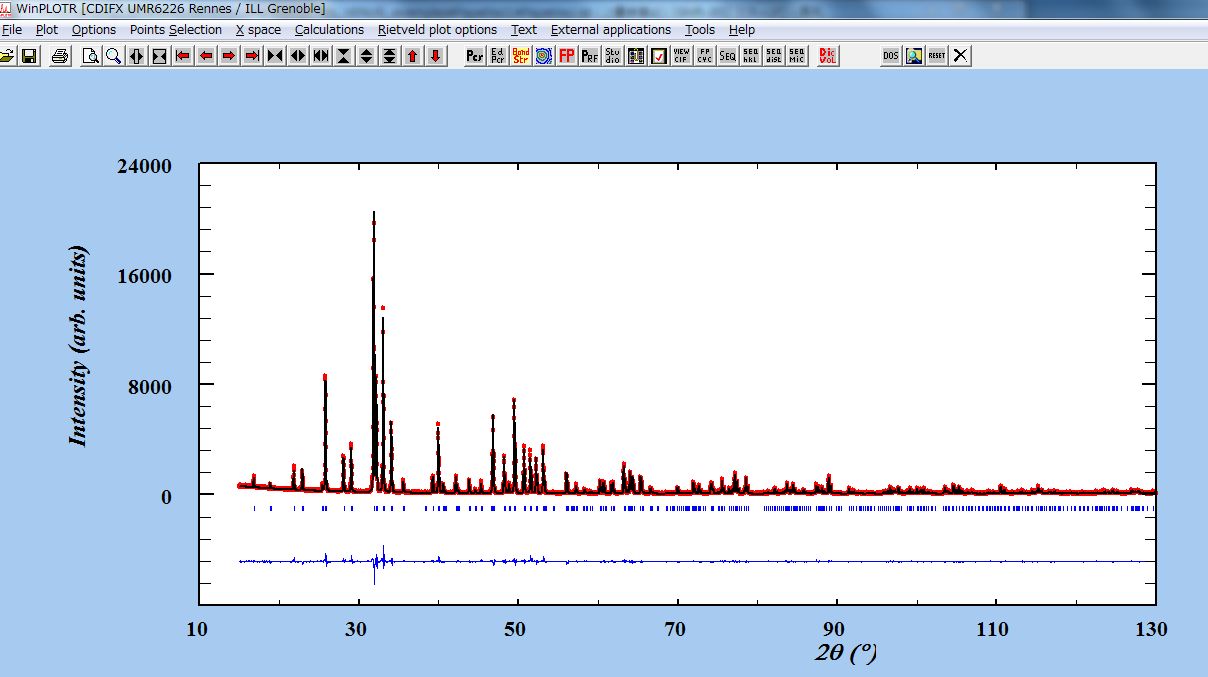
Task: Click the SEQ hkl toolbar icon
Action: coord(750,56)
